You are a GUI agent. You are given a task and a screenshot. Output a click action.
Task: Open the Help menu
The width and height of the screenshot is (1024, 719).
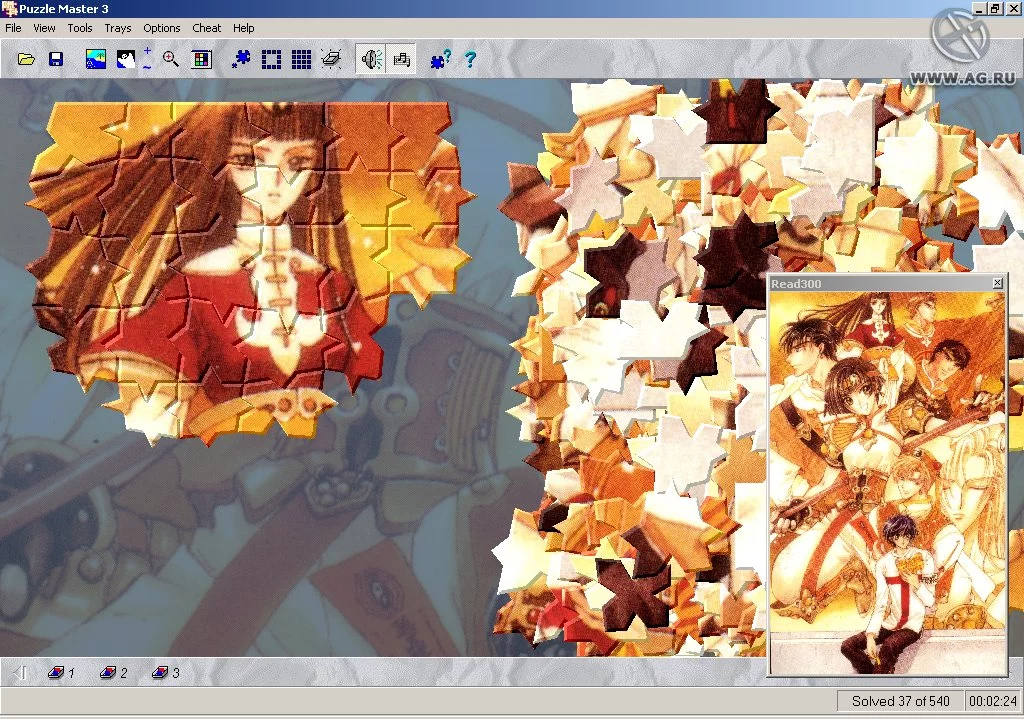(244, 28)
